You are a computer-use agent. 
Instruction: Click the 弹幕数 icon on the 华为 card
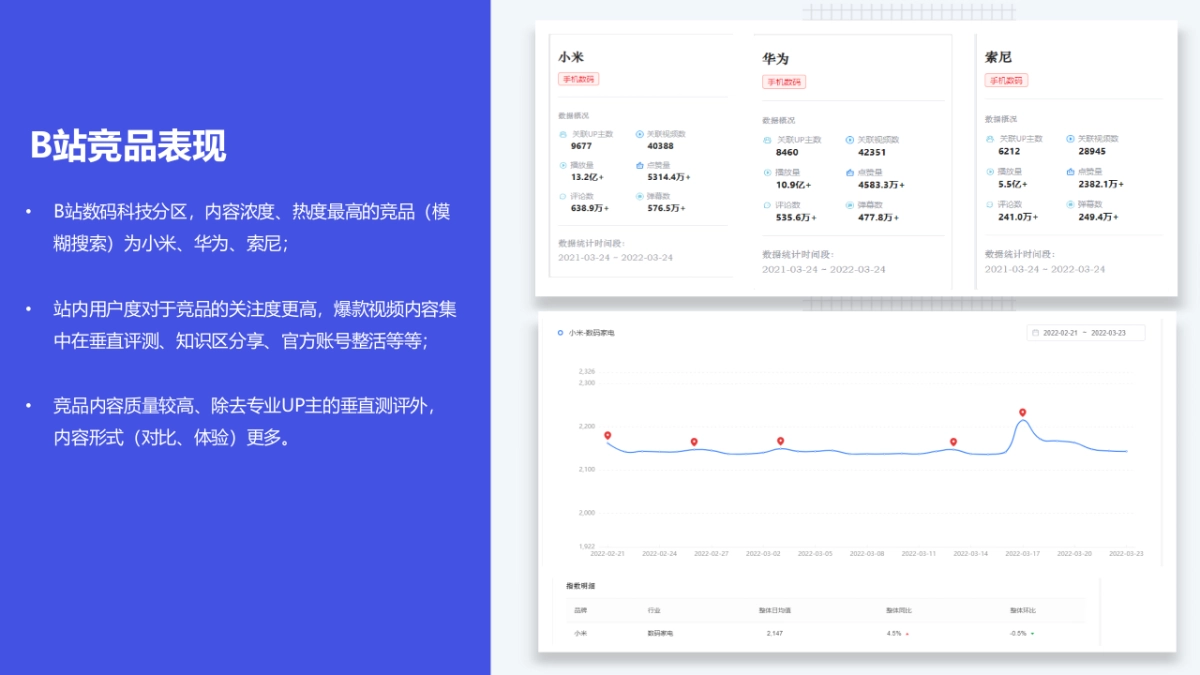(849, 204)
